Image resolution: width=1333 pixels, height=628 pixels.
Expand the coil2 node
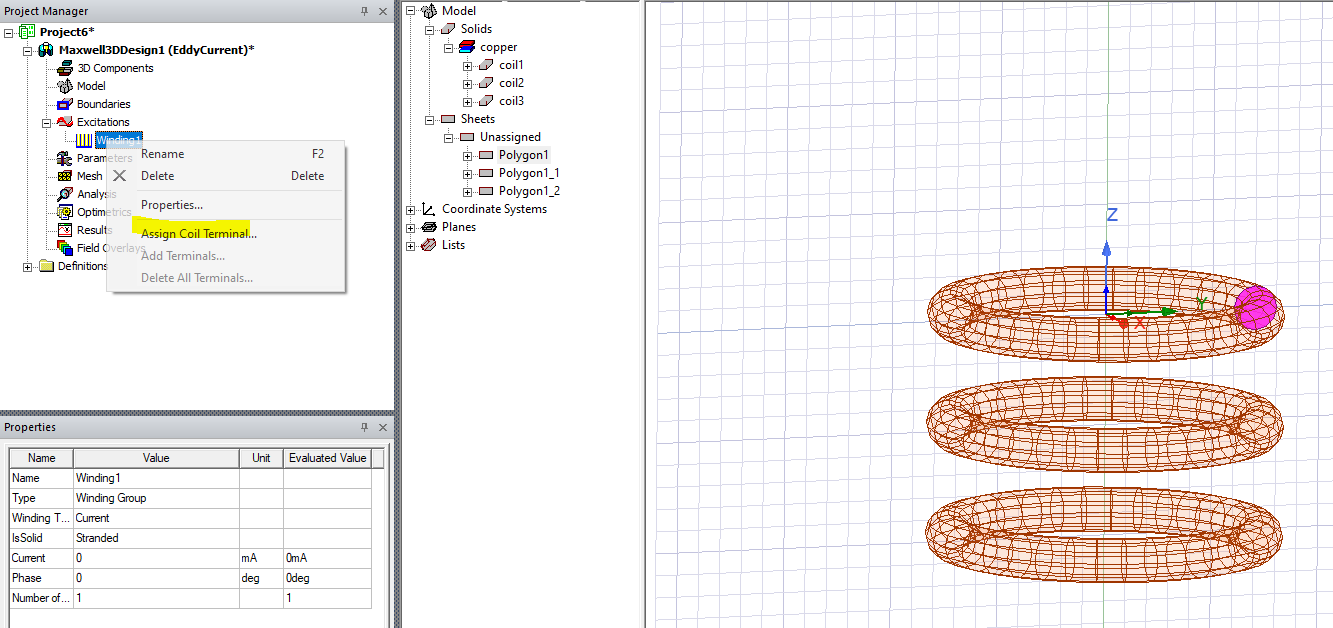[467, 83]
